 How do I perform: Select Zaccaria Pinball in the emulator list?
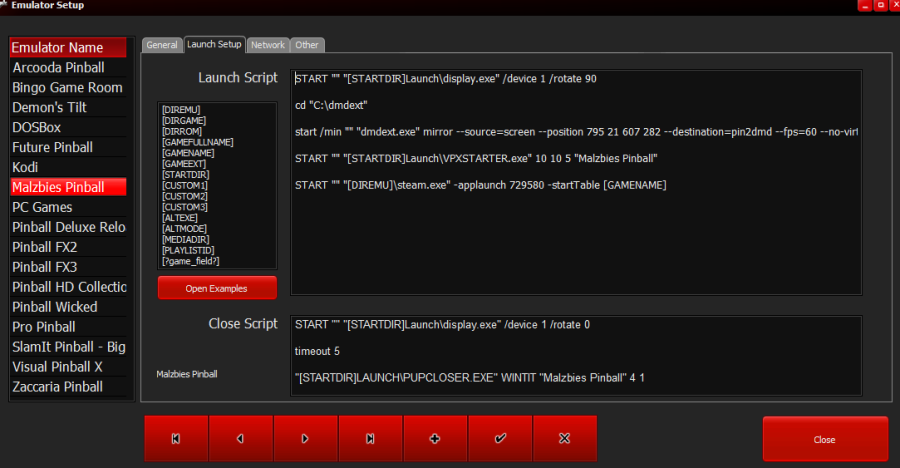pos(57,387)
